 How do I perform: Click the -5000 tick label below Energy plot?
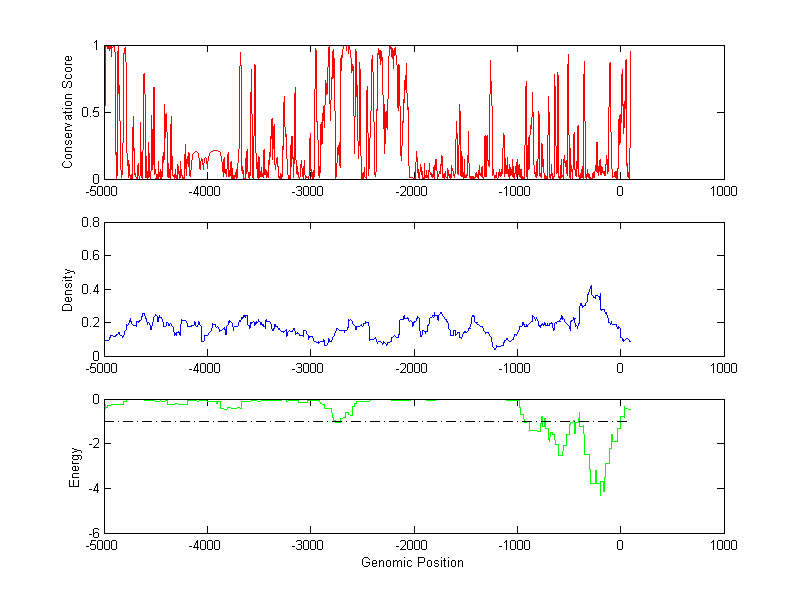tap(102, 546)
